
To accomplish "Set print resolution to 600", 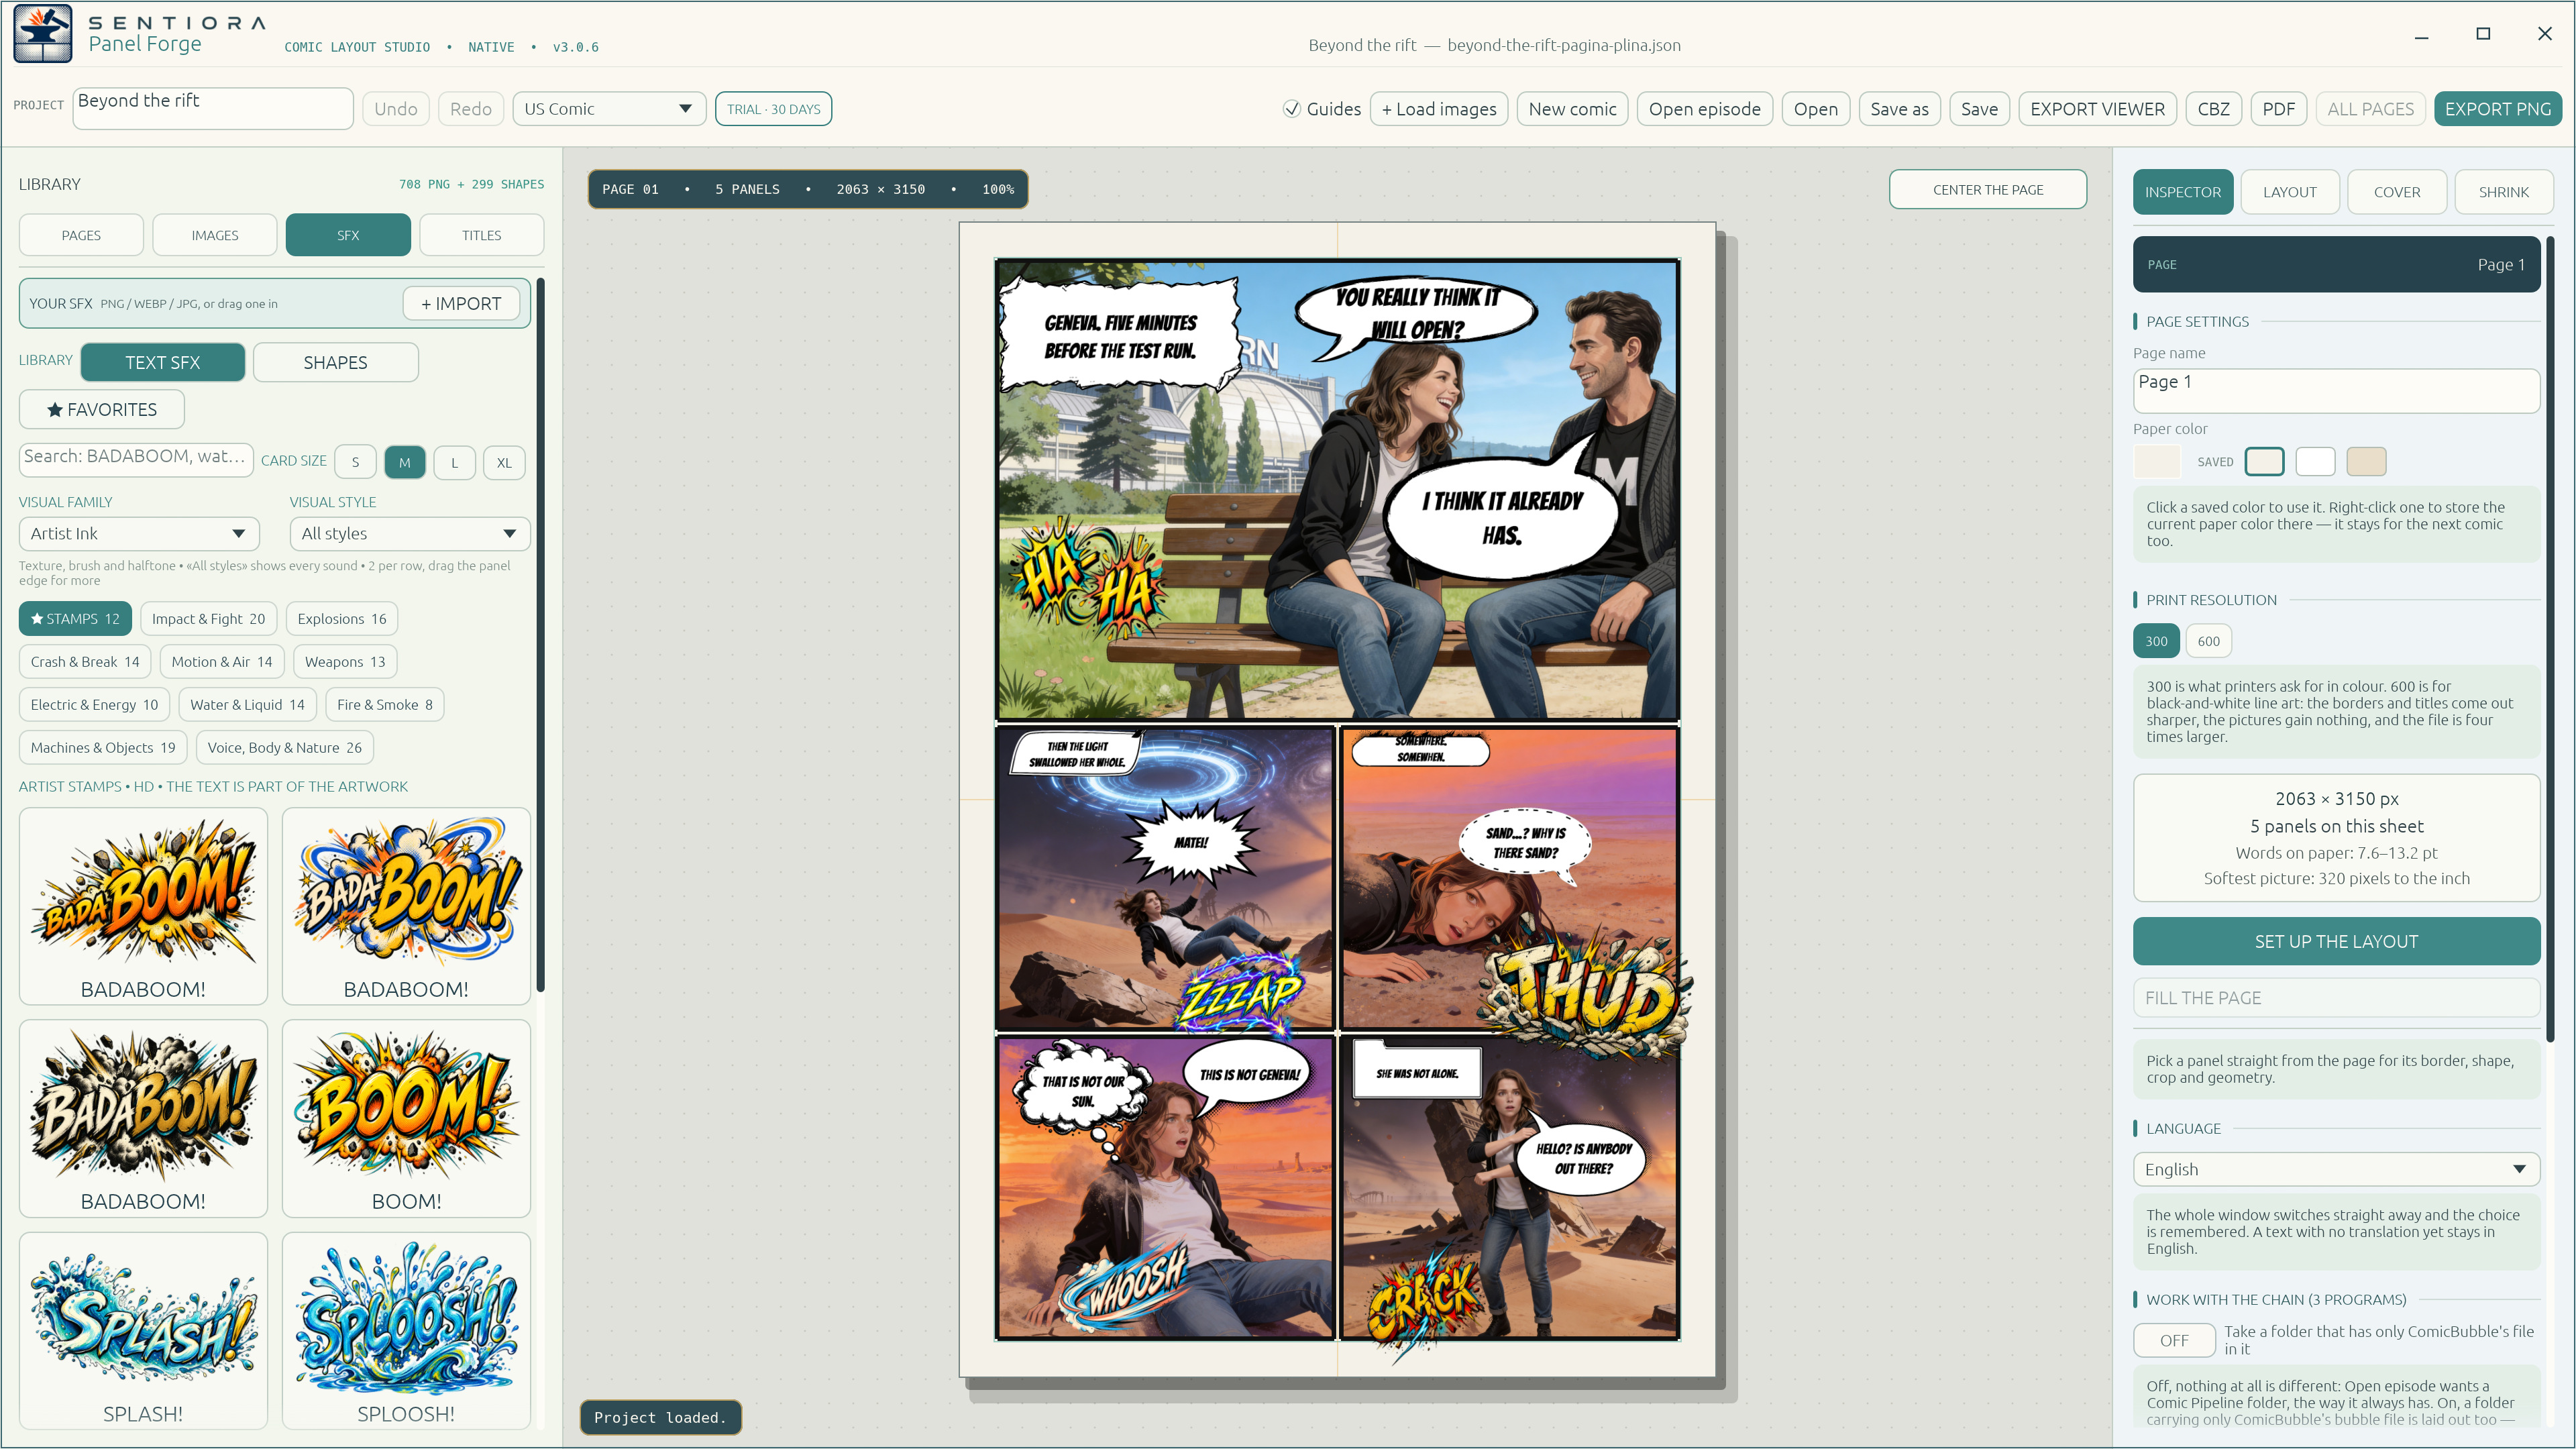I will coord(2208,641).
